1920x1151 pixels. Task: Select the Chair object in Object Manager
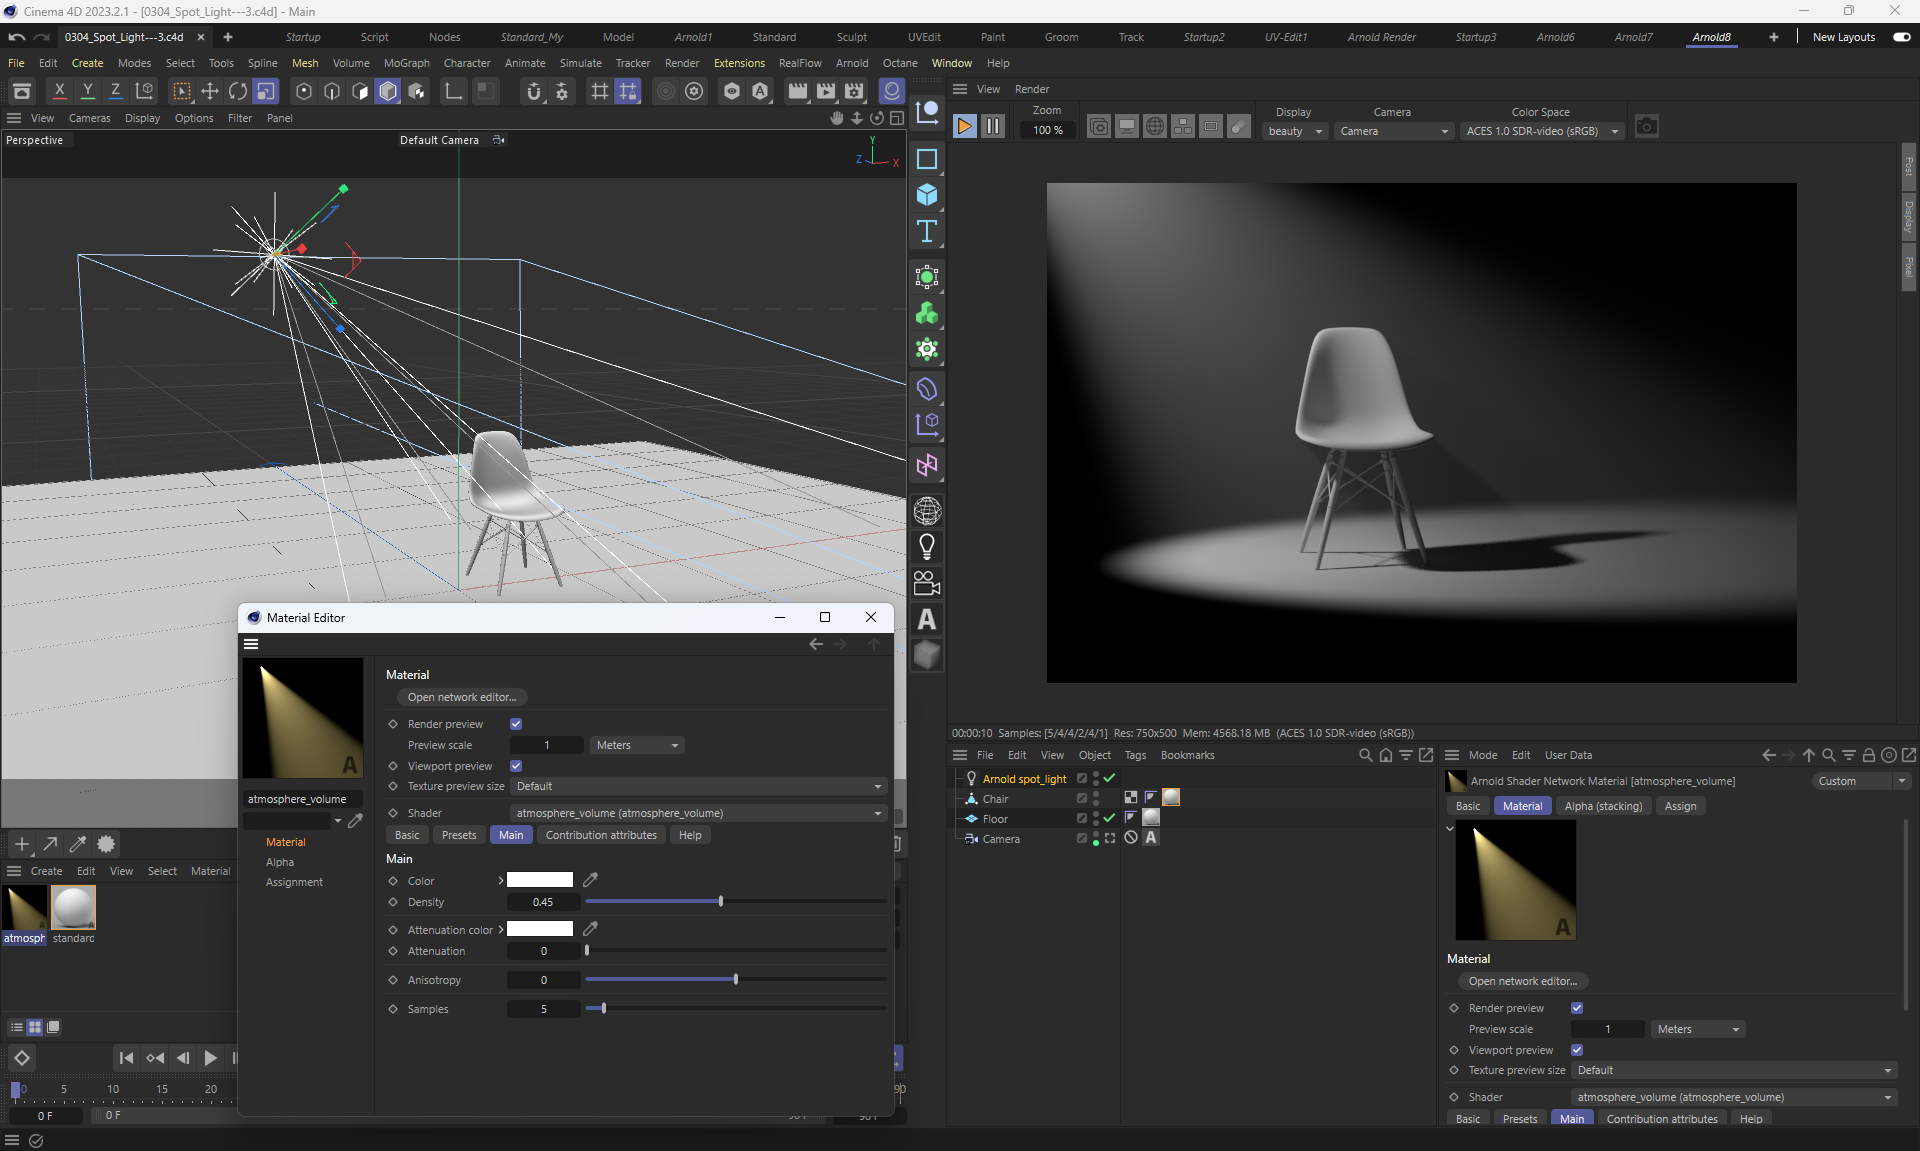(x=995, y=799)
